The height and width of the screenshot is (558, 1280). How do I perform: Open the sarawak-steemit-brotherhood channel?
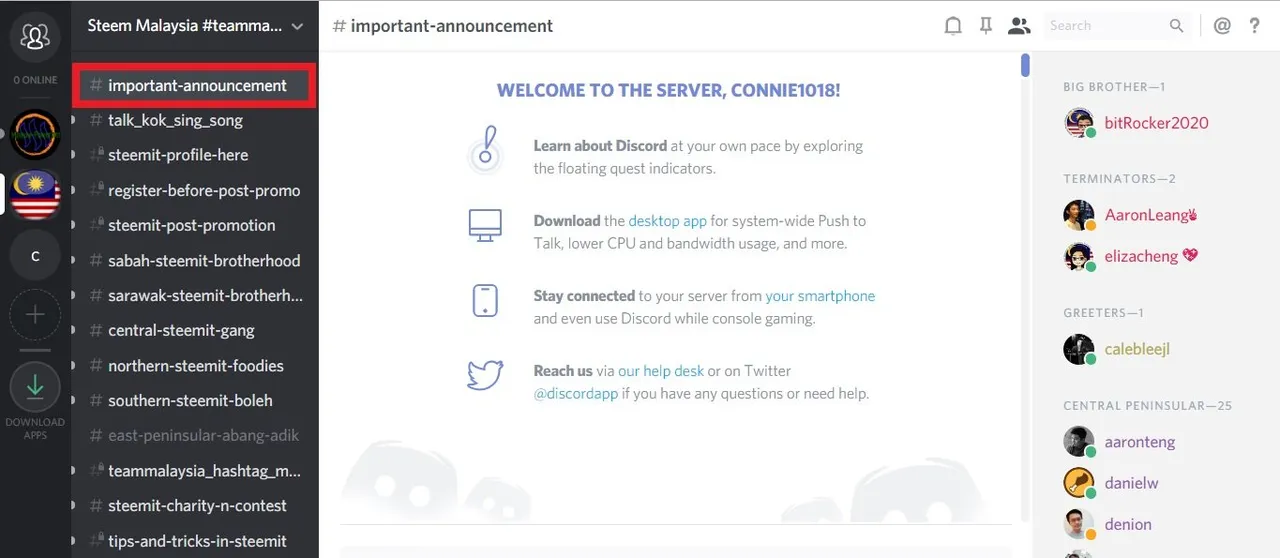tap(195, 295)
